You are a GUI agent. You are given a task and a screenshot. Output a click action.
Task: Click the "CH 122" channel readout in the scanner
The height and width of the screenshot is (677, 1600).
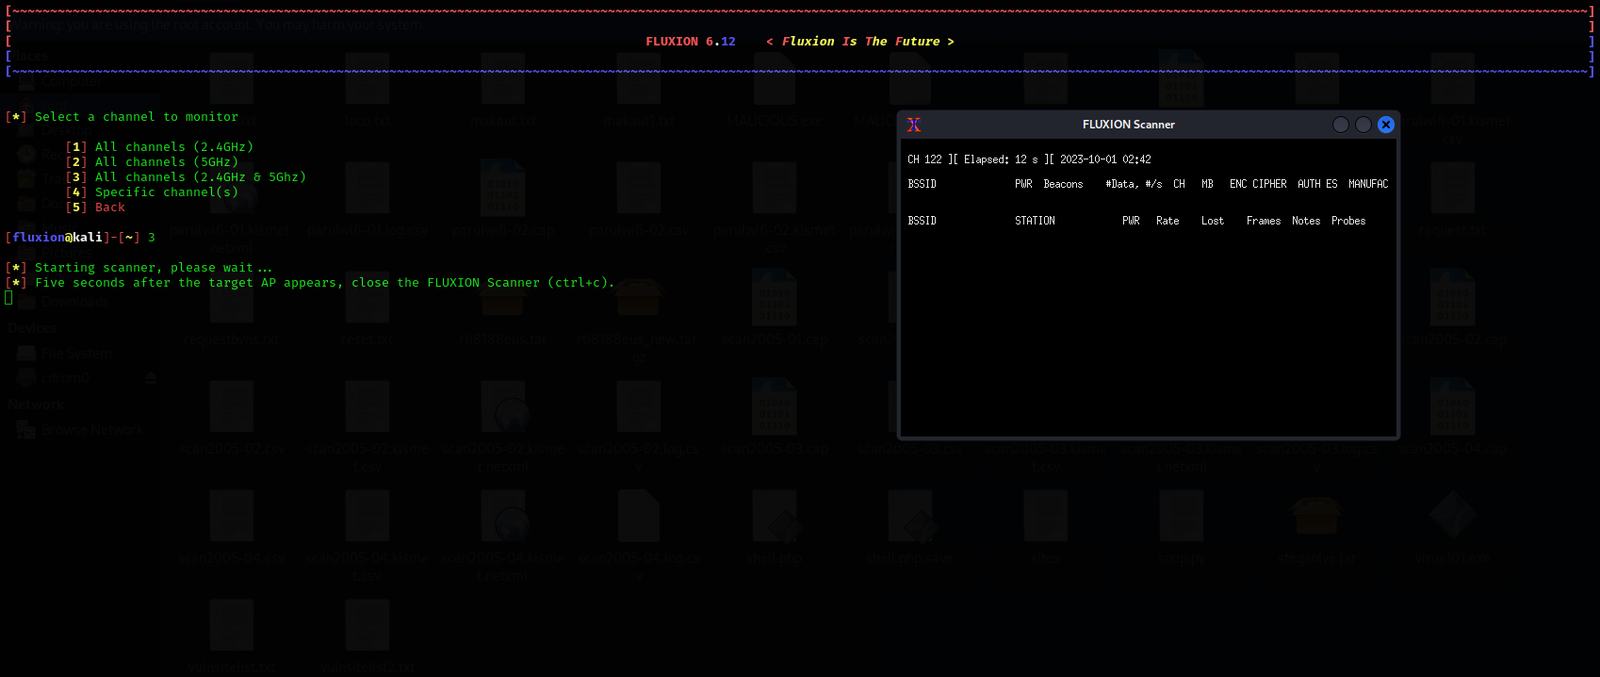[925, 160]
